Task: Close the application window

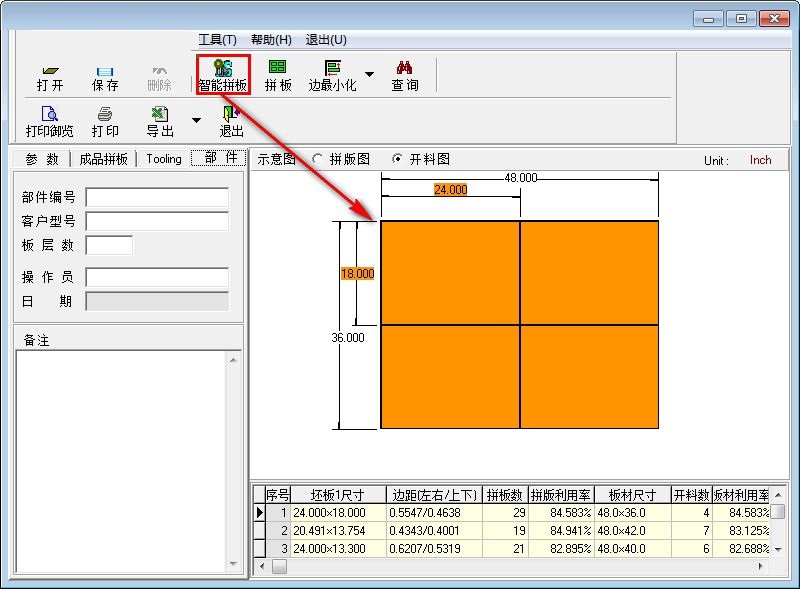Action: [774, 19]
